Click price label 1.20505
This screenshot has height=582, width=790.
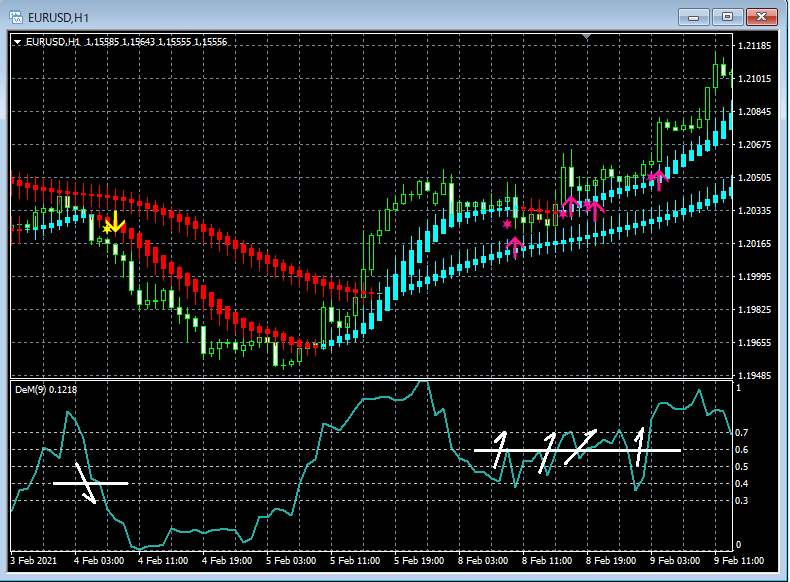(754, 177)
